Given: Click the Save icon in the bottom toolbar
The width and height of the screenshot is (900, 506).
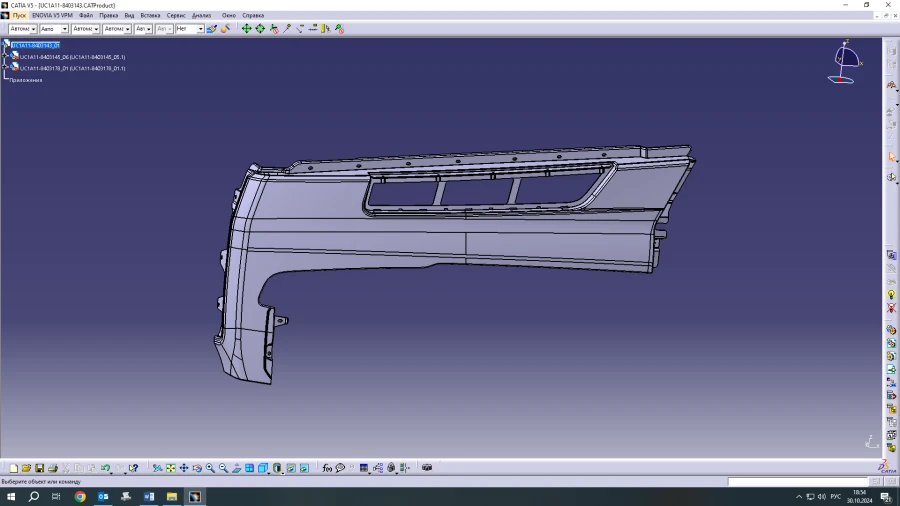Looking at the screenshot, I should pyautogui.click(x=40, y=468).
